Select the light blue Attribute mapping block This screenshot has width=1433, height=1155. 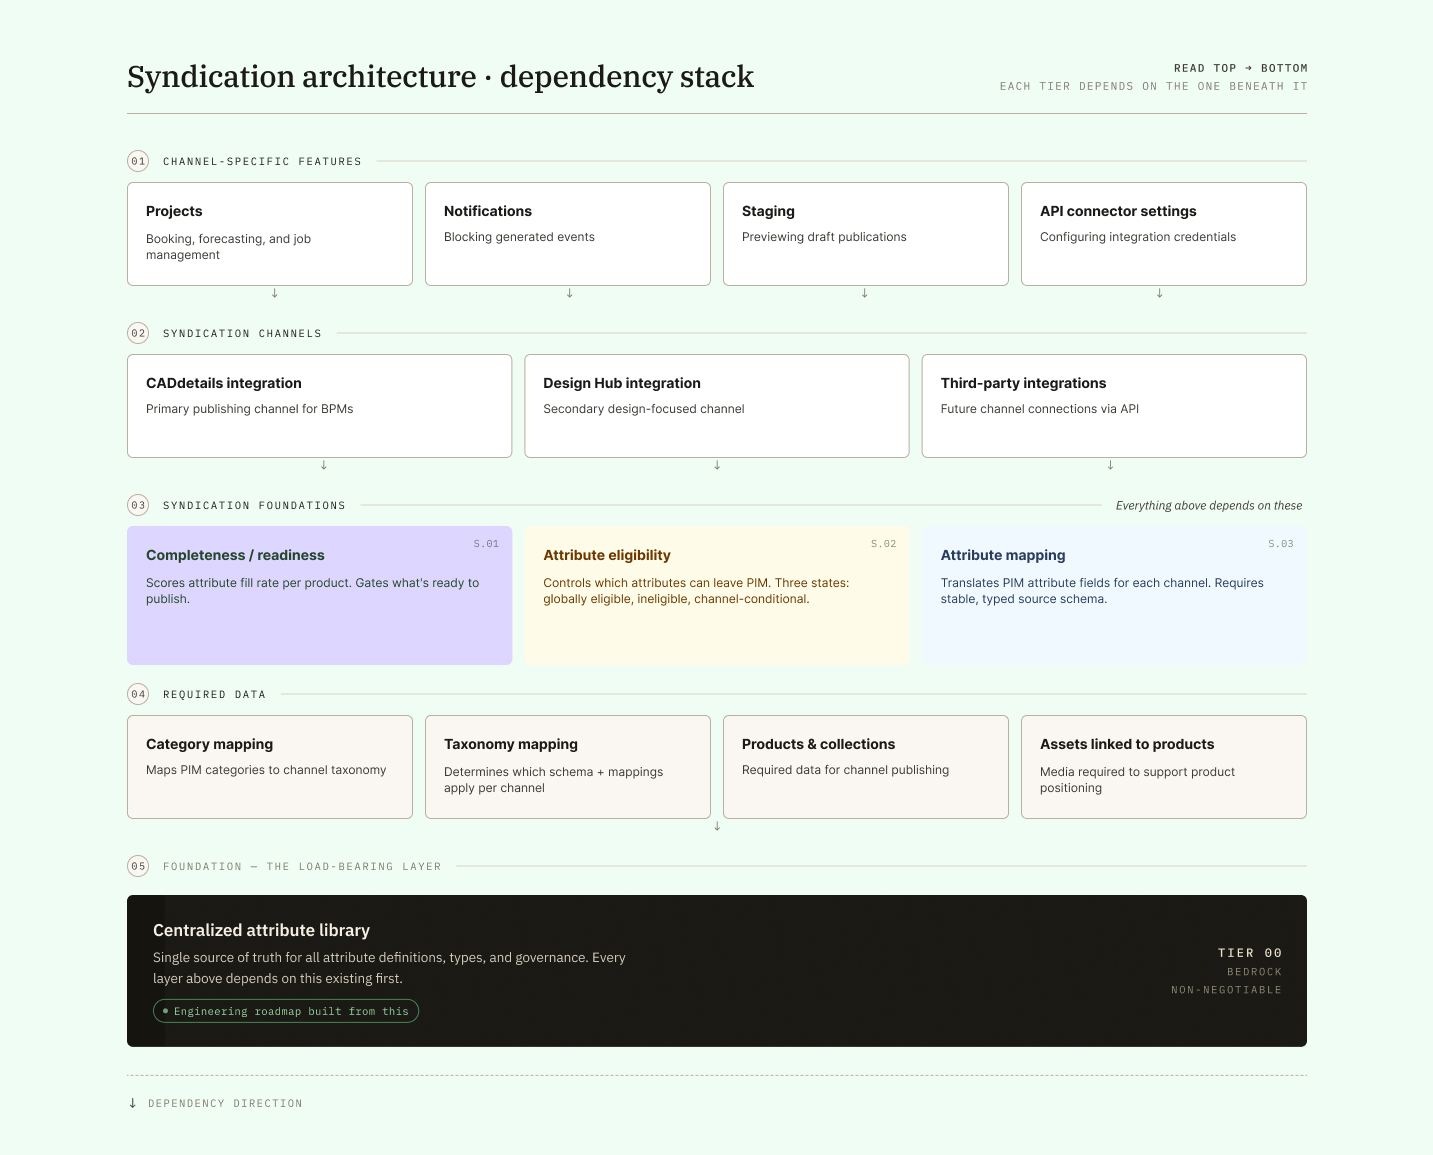(1113, 595)
